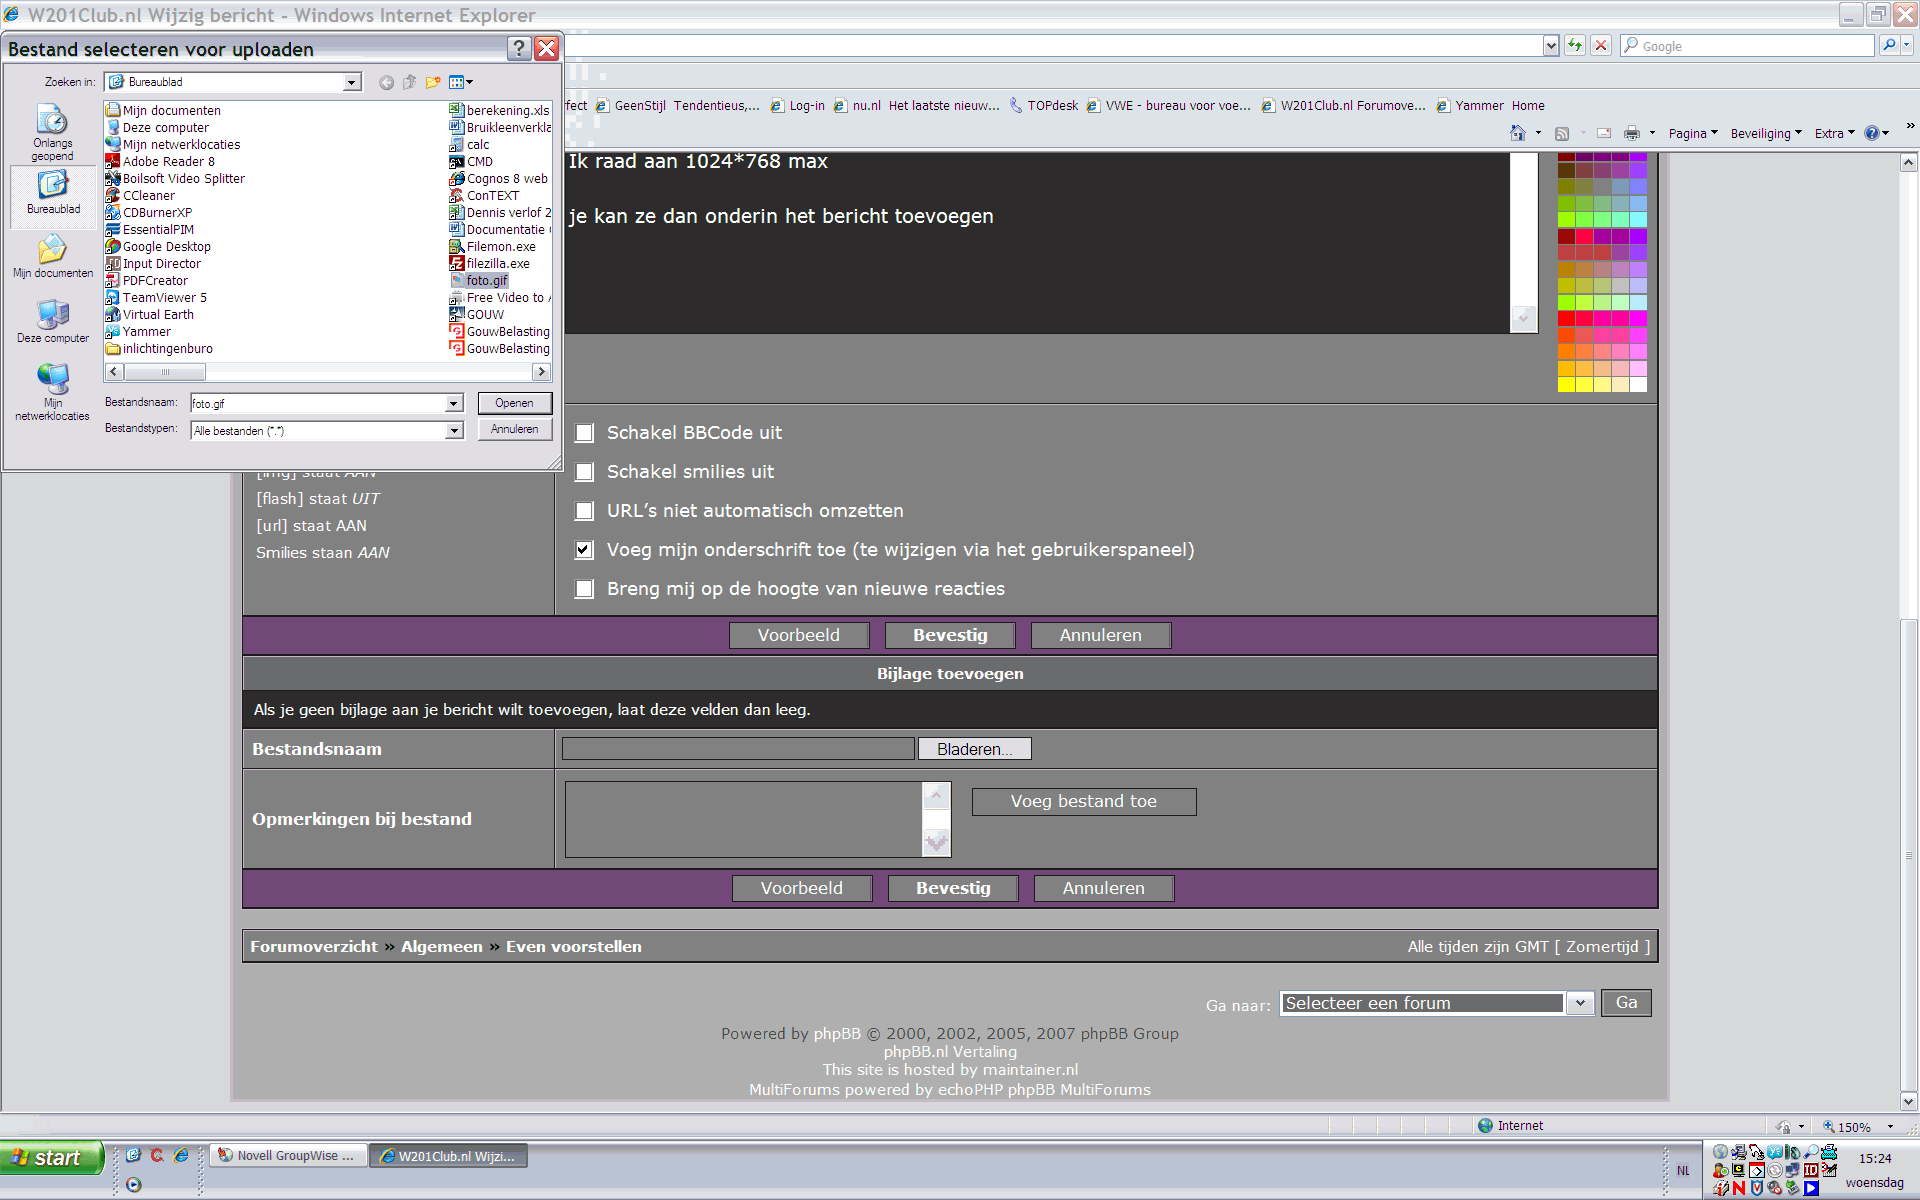Enable Schakel BBCode uit checkbox
The width and height of the screenshot is (1920, 1200).
(x=585, y=433)
